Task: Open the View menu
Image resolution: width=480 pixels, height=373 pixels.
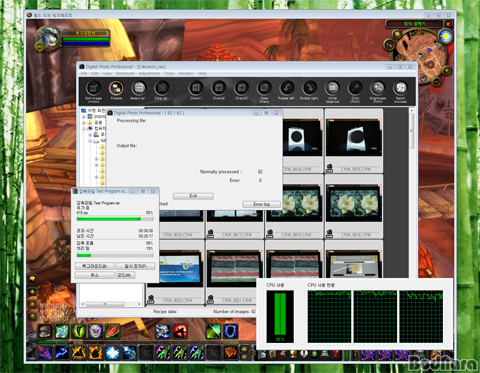Action: (107, 73)
